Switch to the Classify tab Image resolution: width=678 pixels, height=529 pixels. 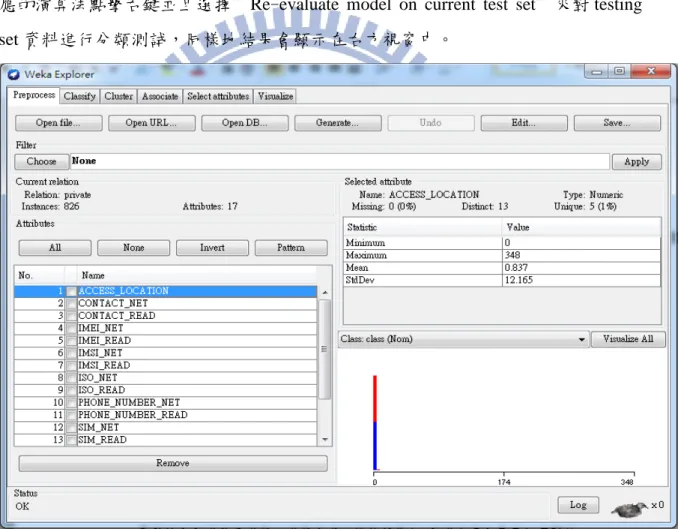coord(80,96)
